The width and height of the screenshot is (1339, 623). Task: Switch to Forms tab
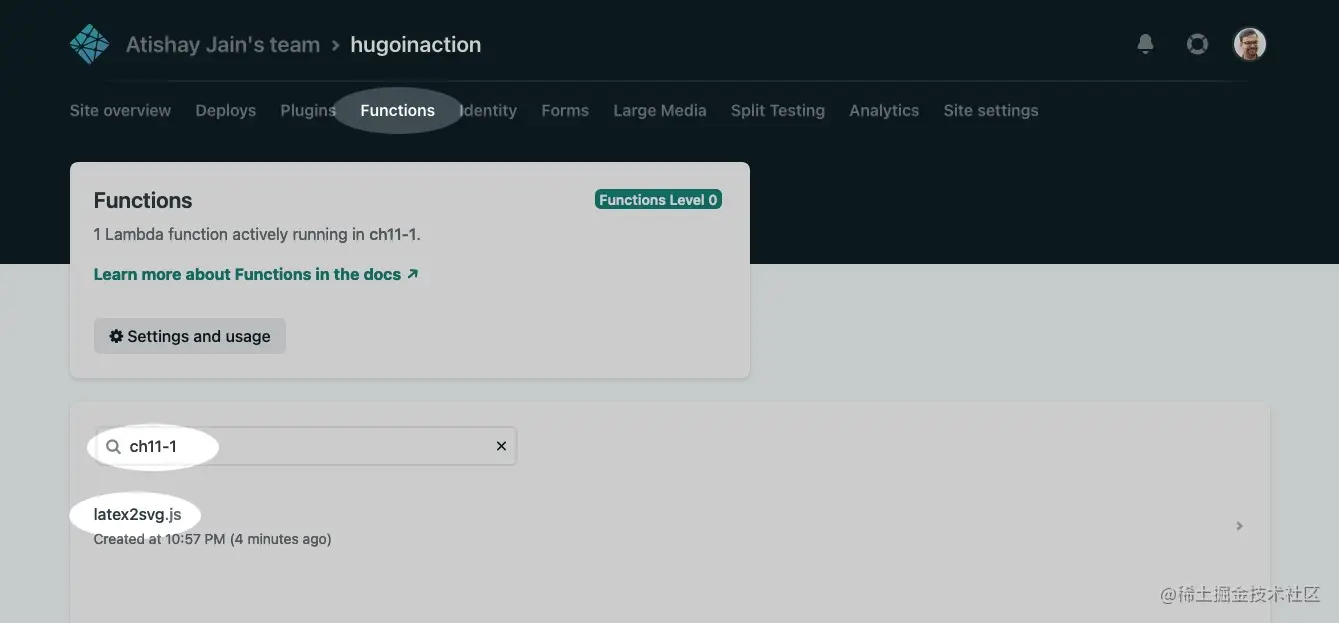[565, 110]
